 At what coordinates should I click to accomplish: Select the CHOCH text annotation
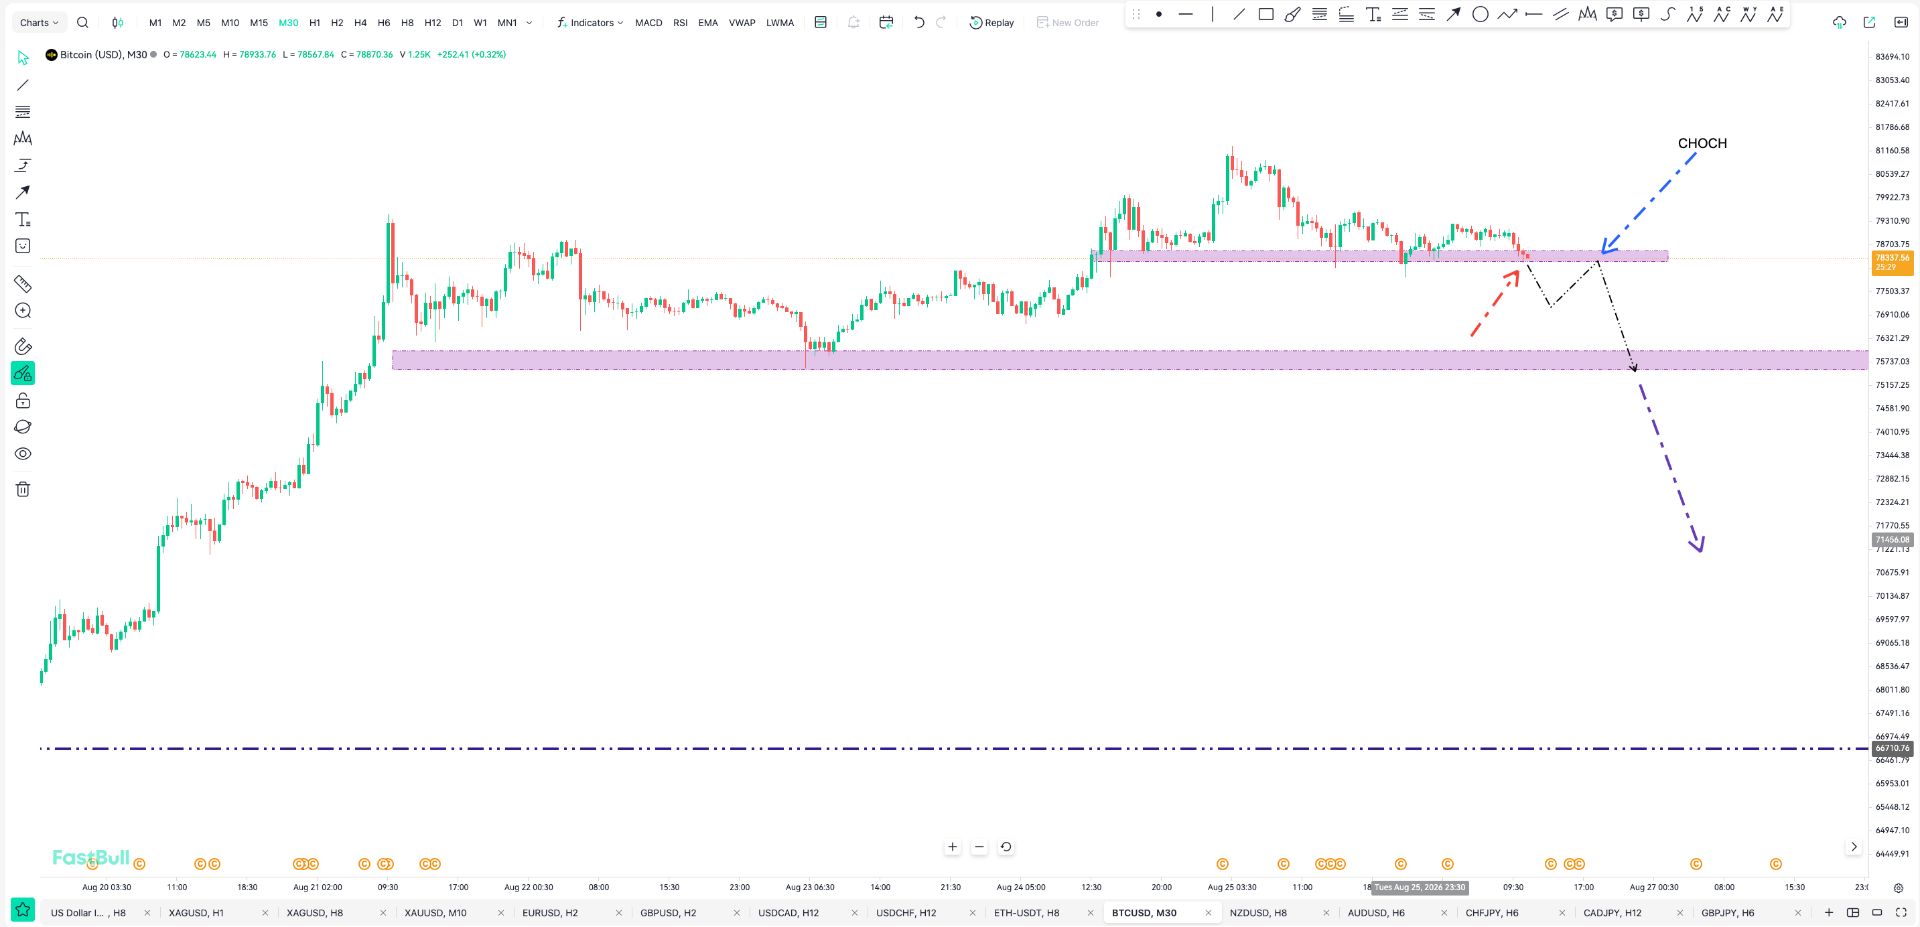point(1702,143)
